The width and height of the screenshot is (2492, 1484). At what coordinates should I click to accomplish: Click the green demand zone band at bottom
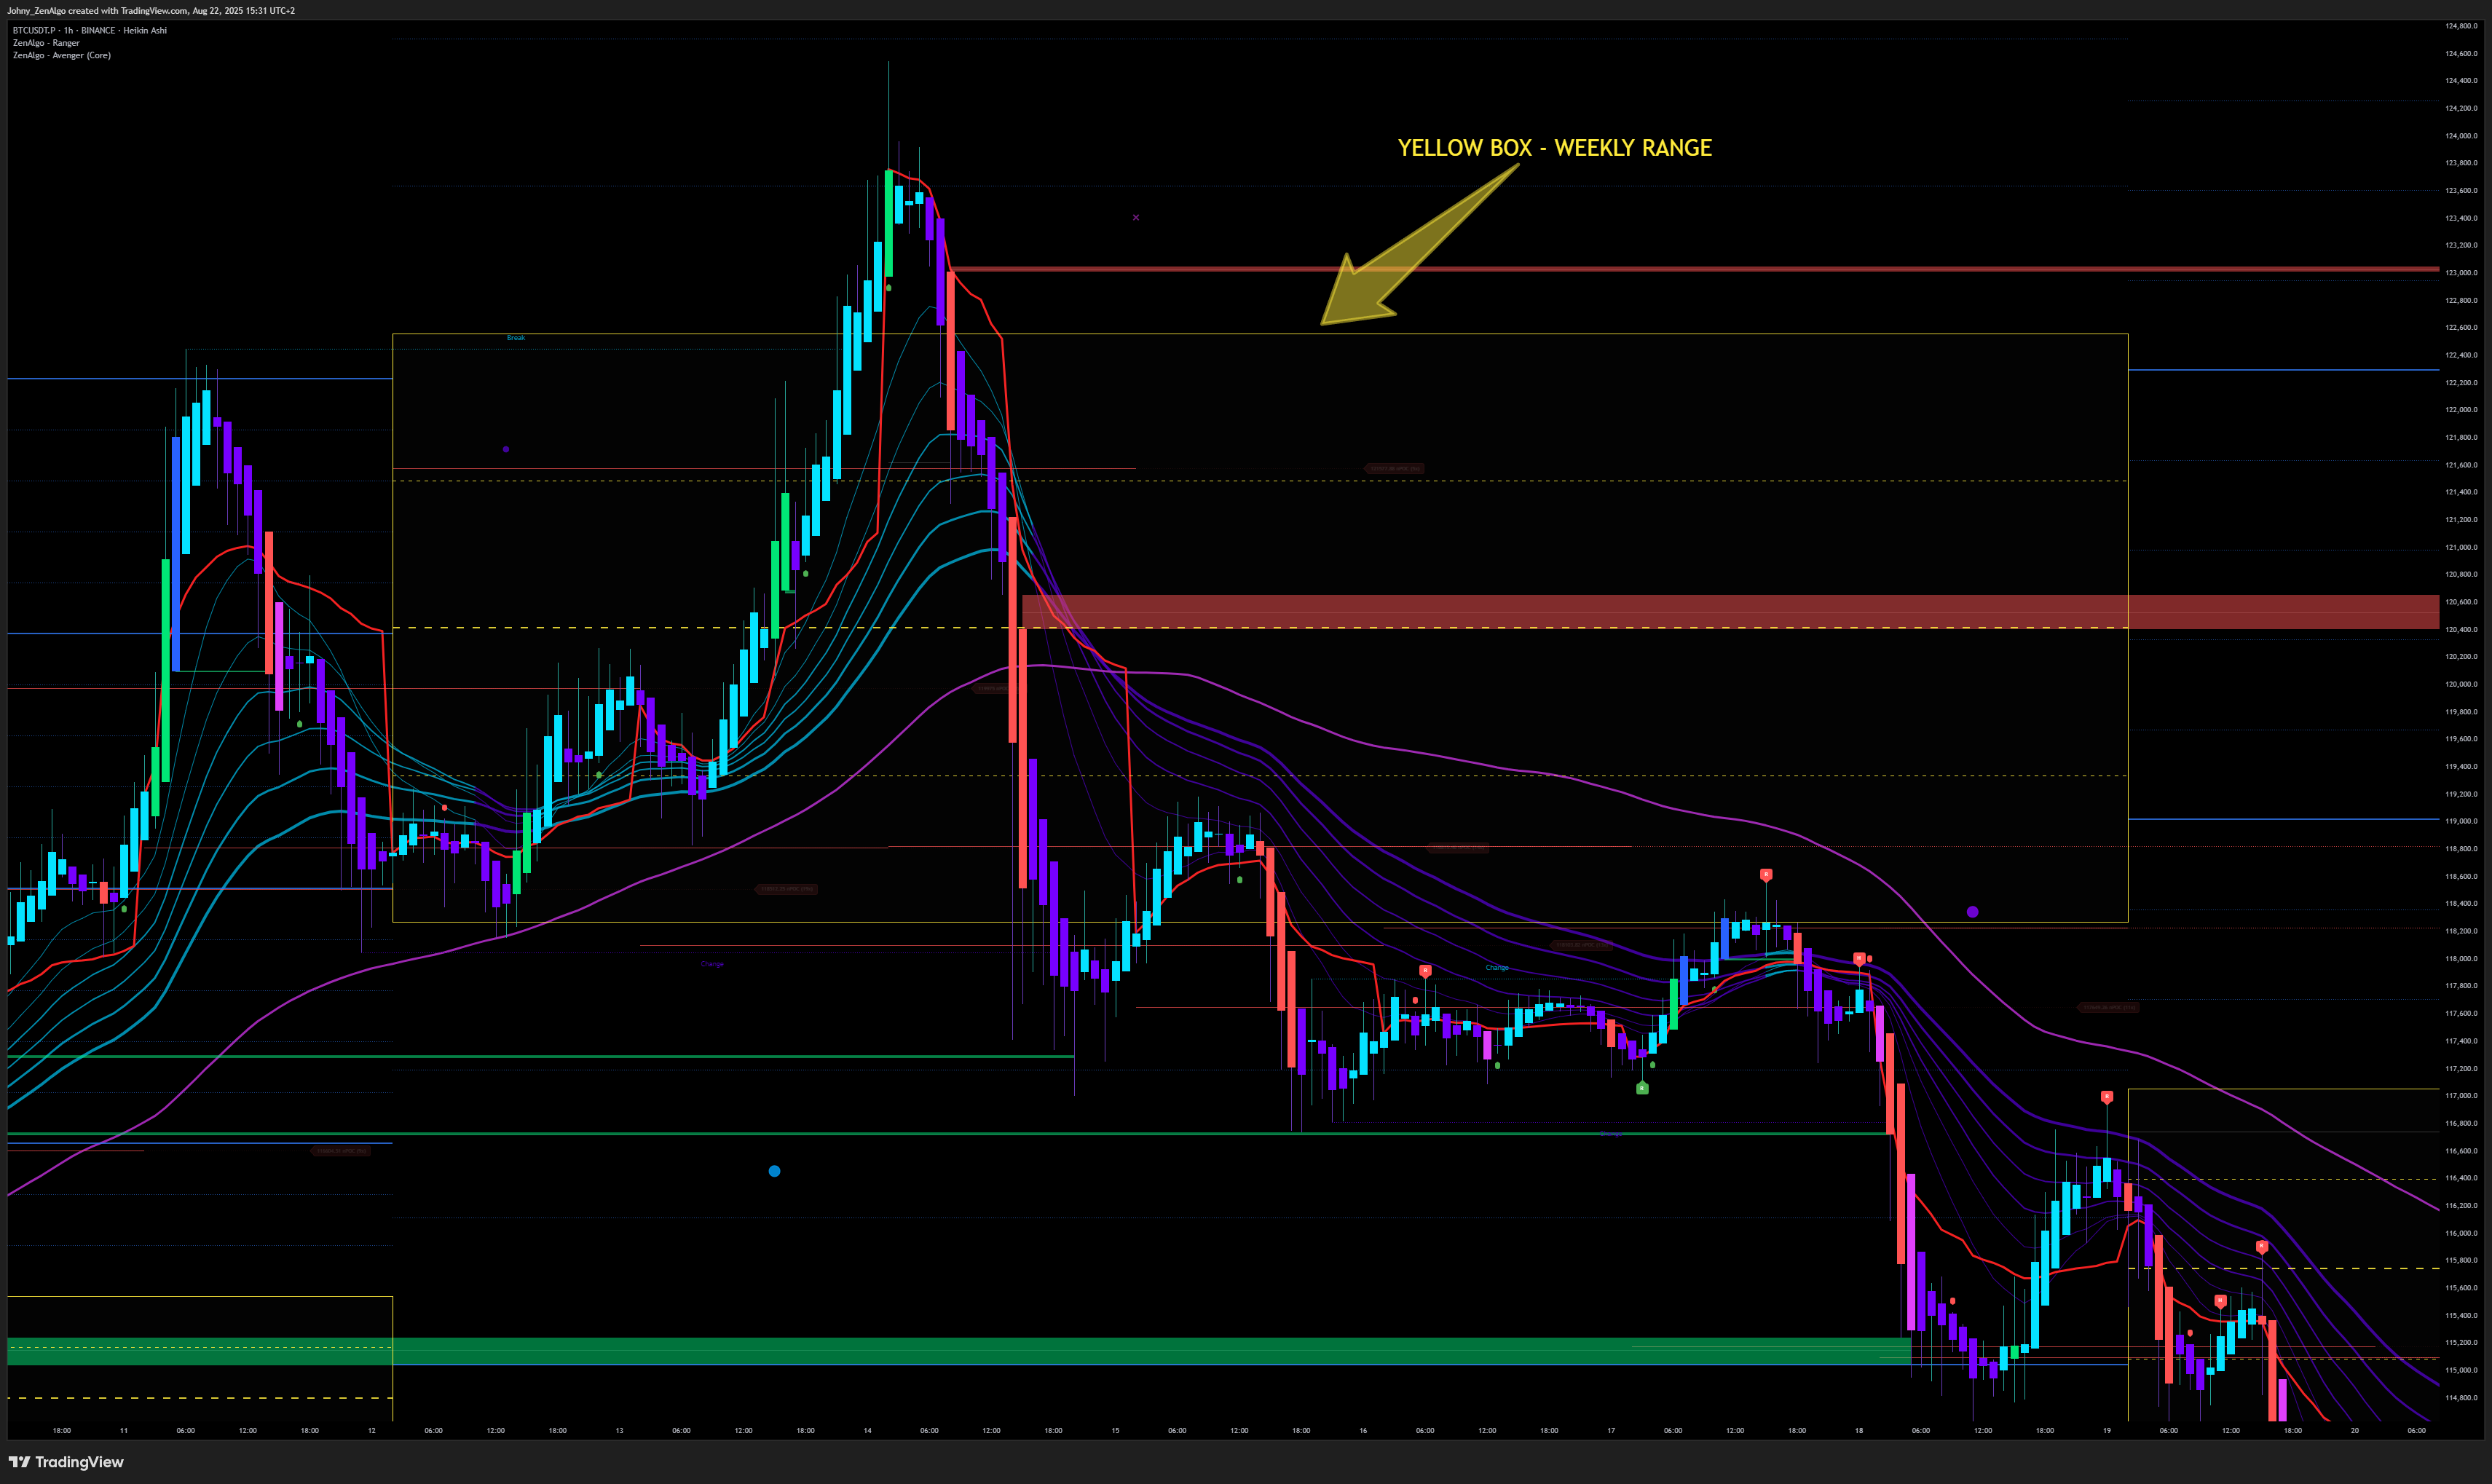pyautogui.click(x=1000, y=1350)
